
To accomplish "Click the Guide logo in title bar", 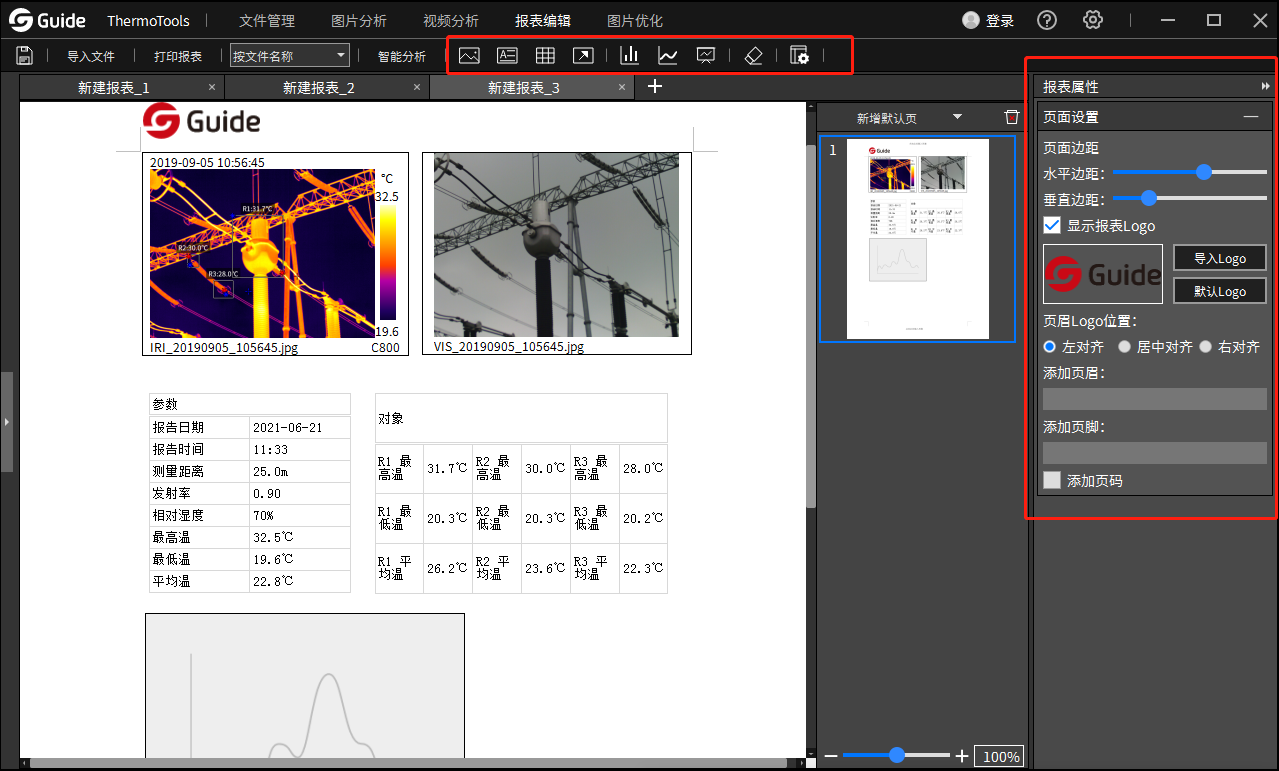I will pyautogui.click(x=49, y=20).
